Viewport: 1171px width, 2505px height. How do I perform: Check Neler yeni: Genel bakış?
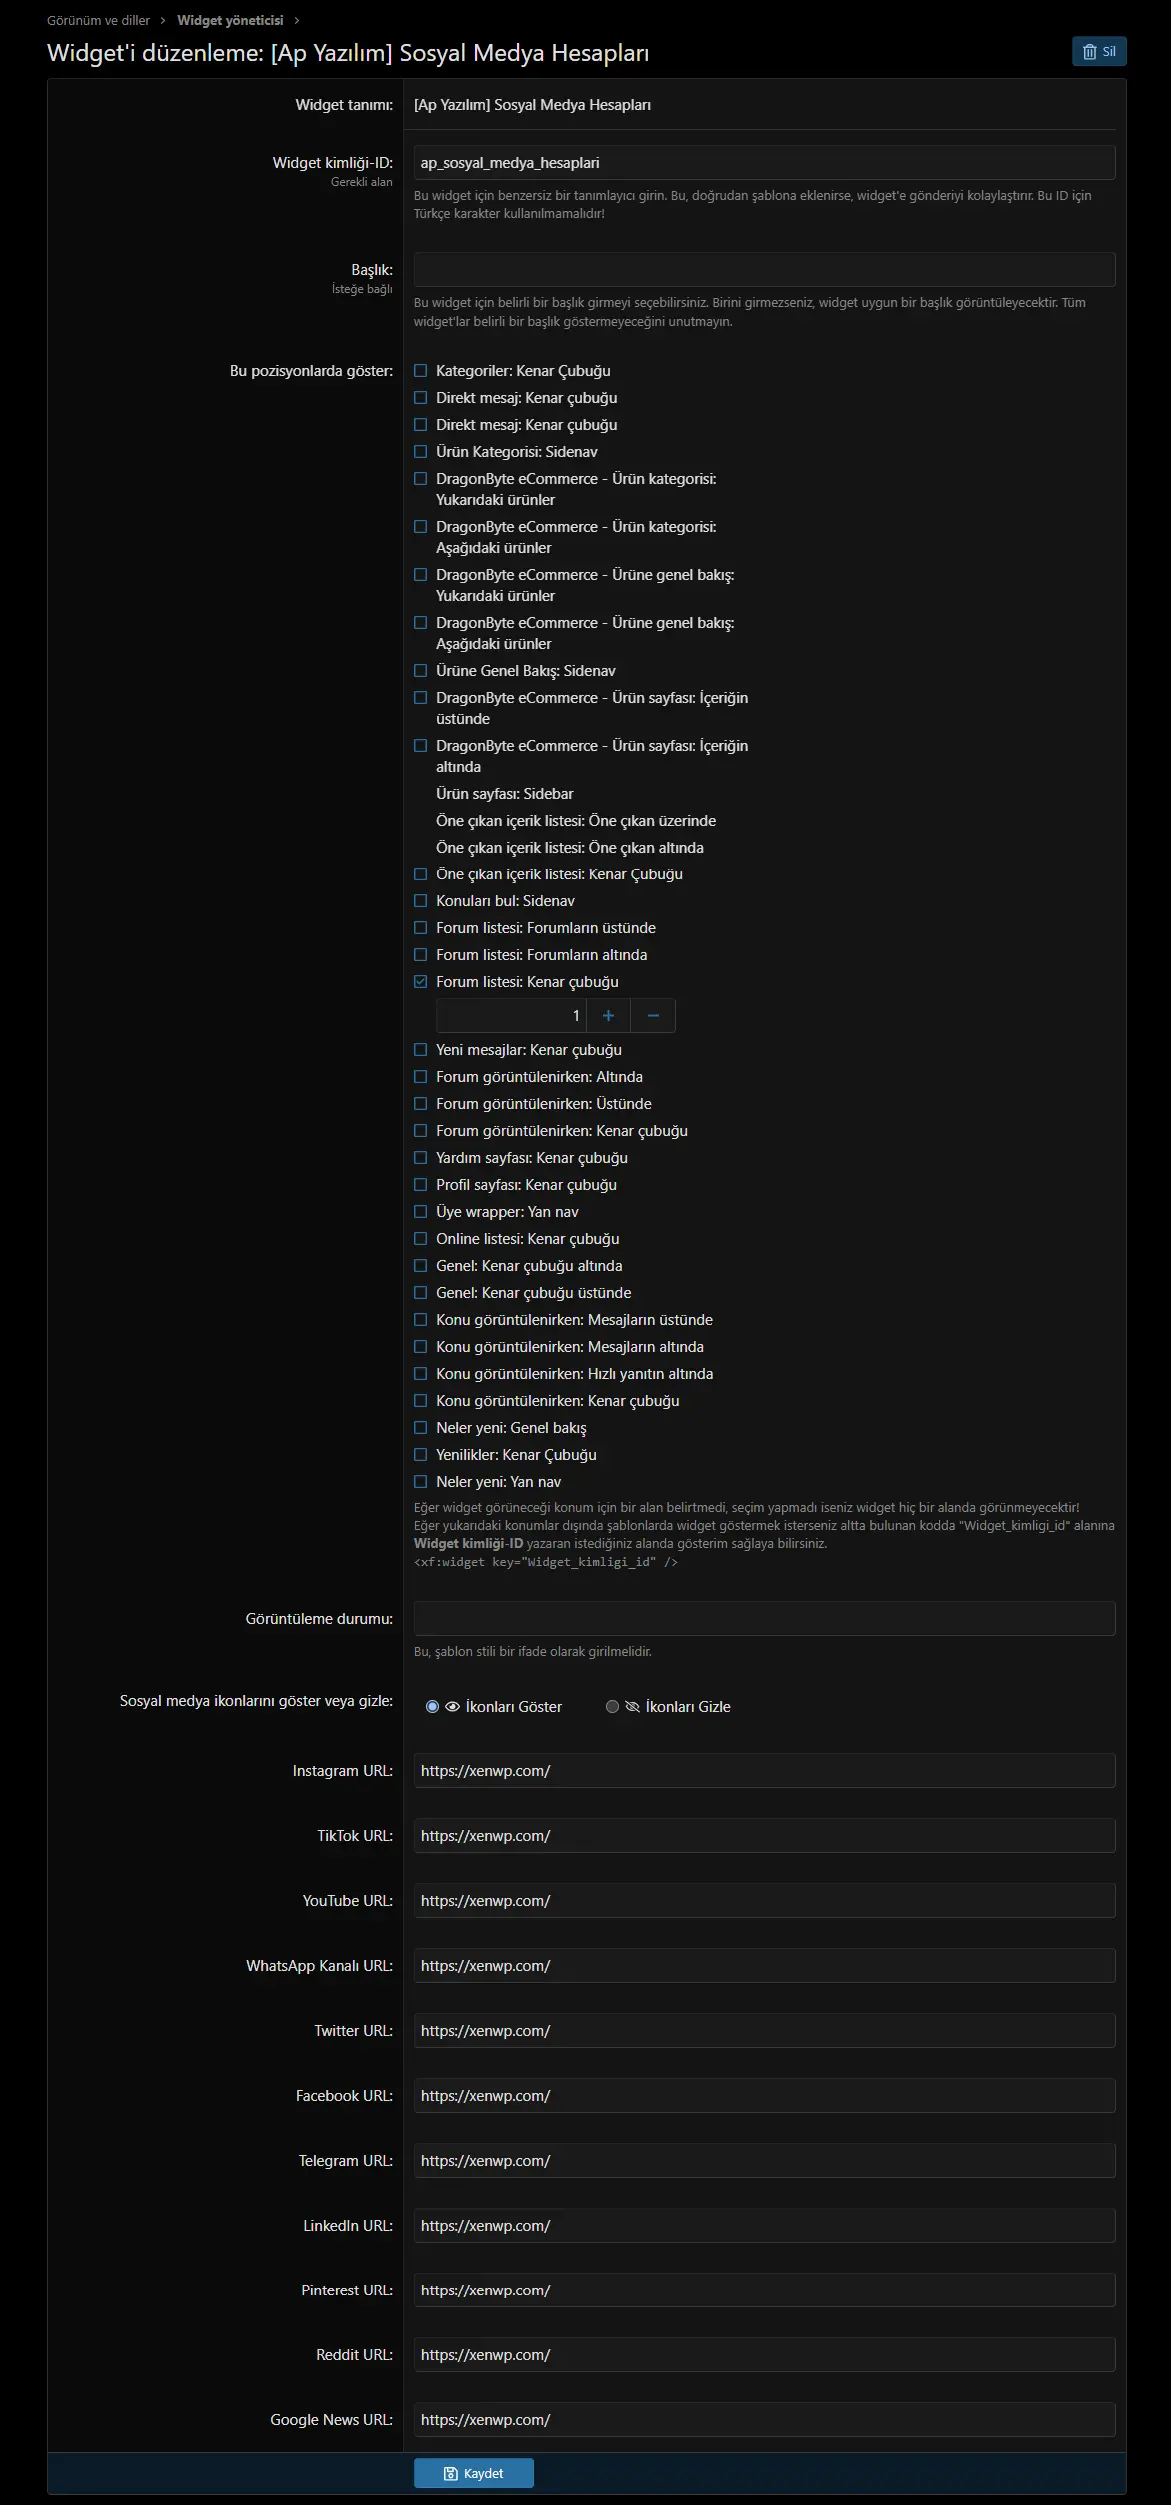[421, 1428]
